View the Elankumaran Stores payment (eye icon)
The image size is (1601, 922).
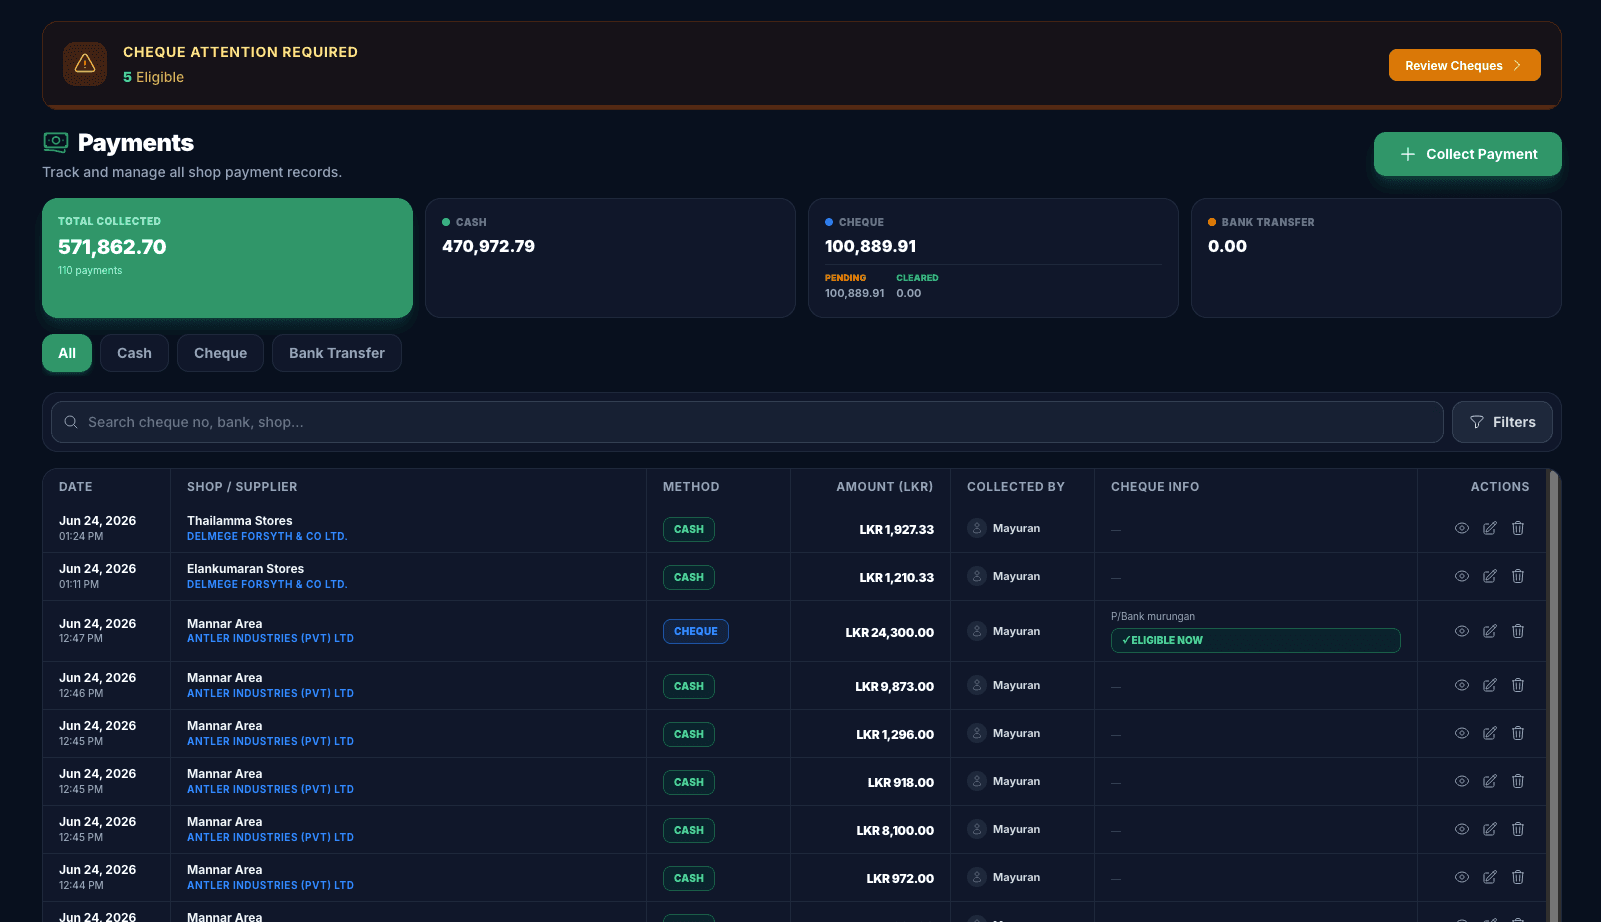pos(1462,576)
